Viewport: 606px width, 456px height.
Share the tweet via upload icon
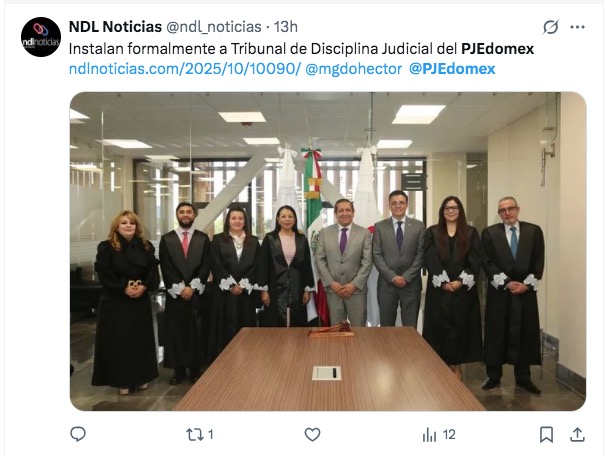pos(577,434)
